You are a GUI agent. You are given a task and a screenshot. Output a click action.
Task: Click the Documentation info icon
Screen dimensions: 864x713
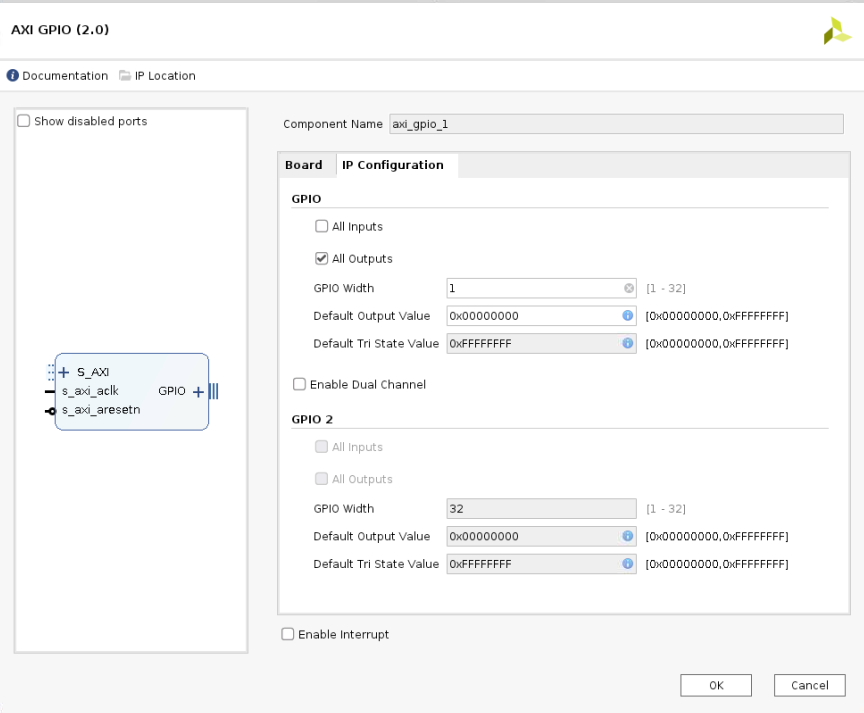click(x=13, y=76)
